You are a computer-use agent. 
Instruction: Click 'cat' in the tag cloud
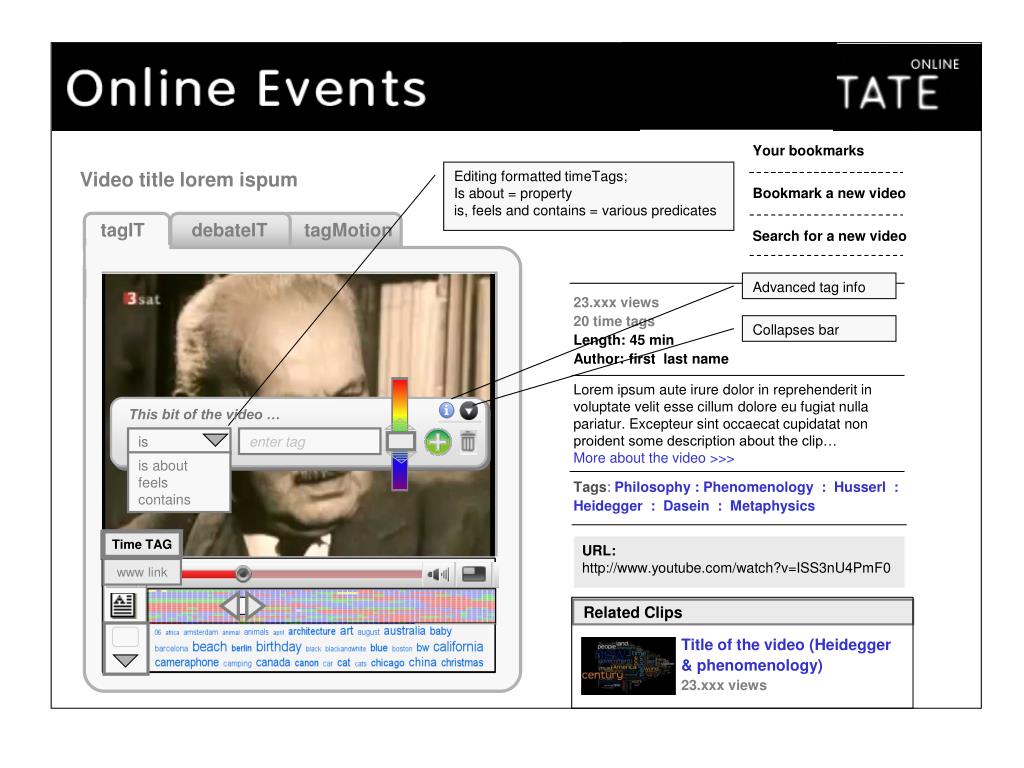click(x=344, y=662)
